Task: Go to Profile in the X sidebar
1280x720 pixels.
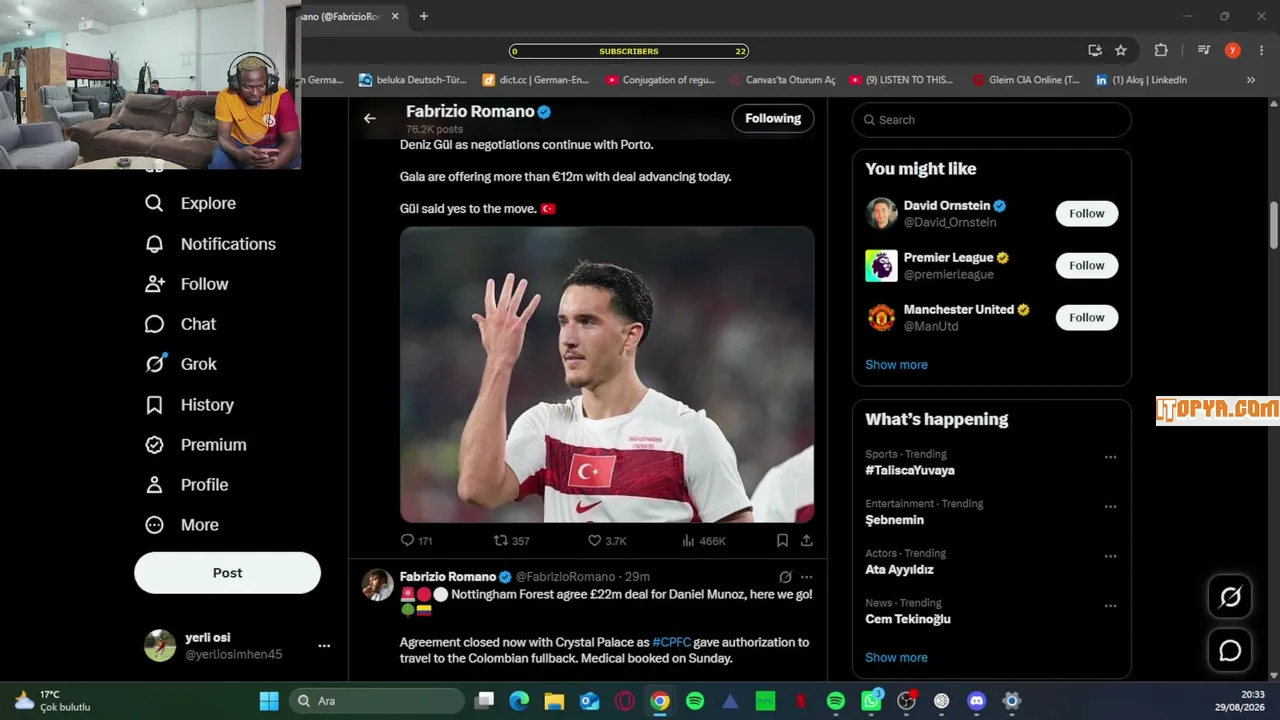Action: [187, 485]
